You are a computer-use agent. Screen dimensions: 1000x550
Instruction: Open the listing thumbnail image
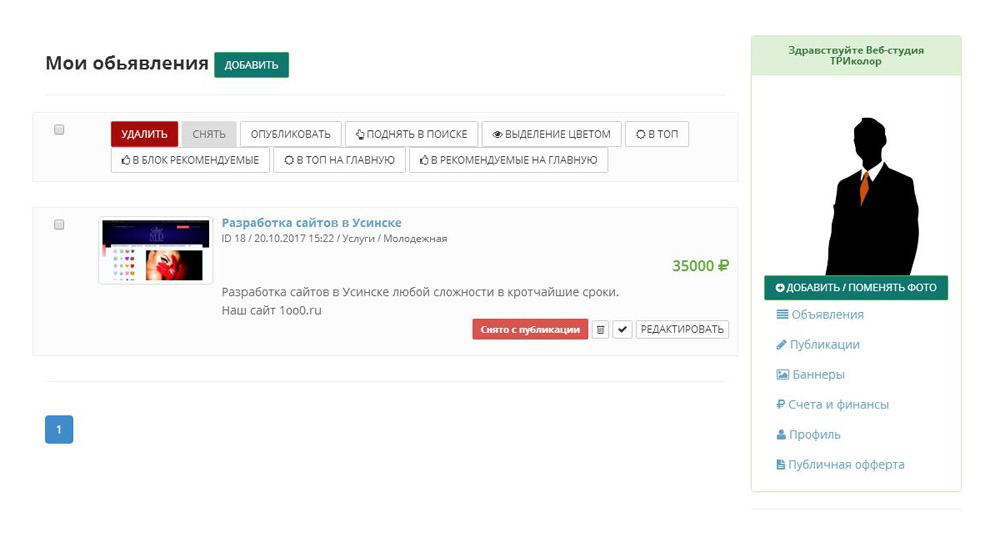(x=156, y=250)
